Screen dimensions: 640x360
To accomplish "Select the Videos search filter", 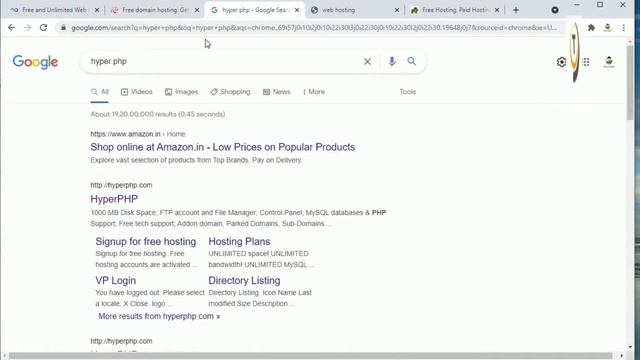I will tap(136, 92).
